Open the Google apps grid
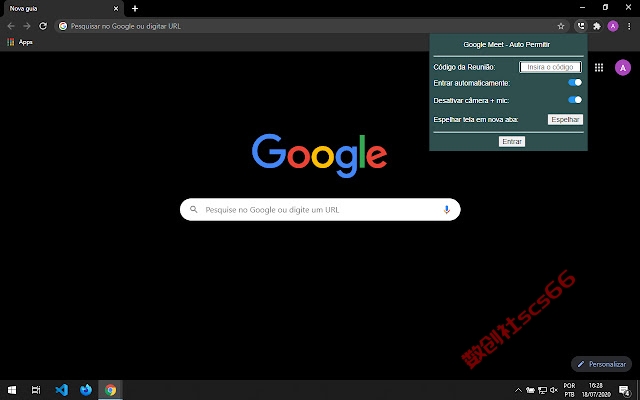640x400 pixels. pos(599,68)
